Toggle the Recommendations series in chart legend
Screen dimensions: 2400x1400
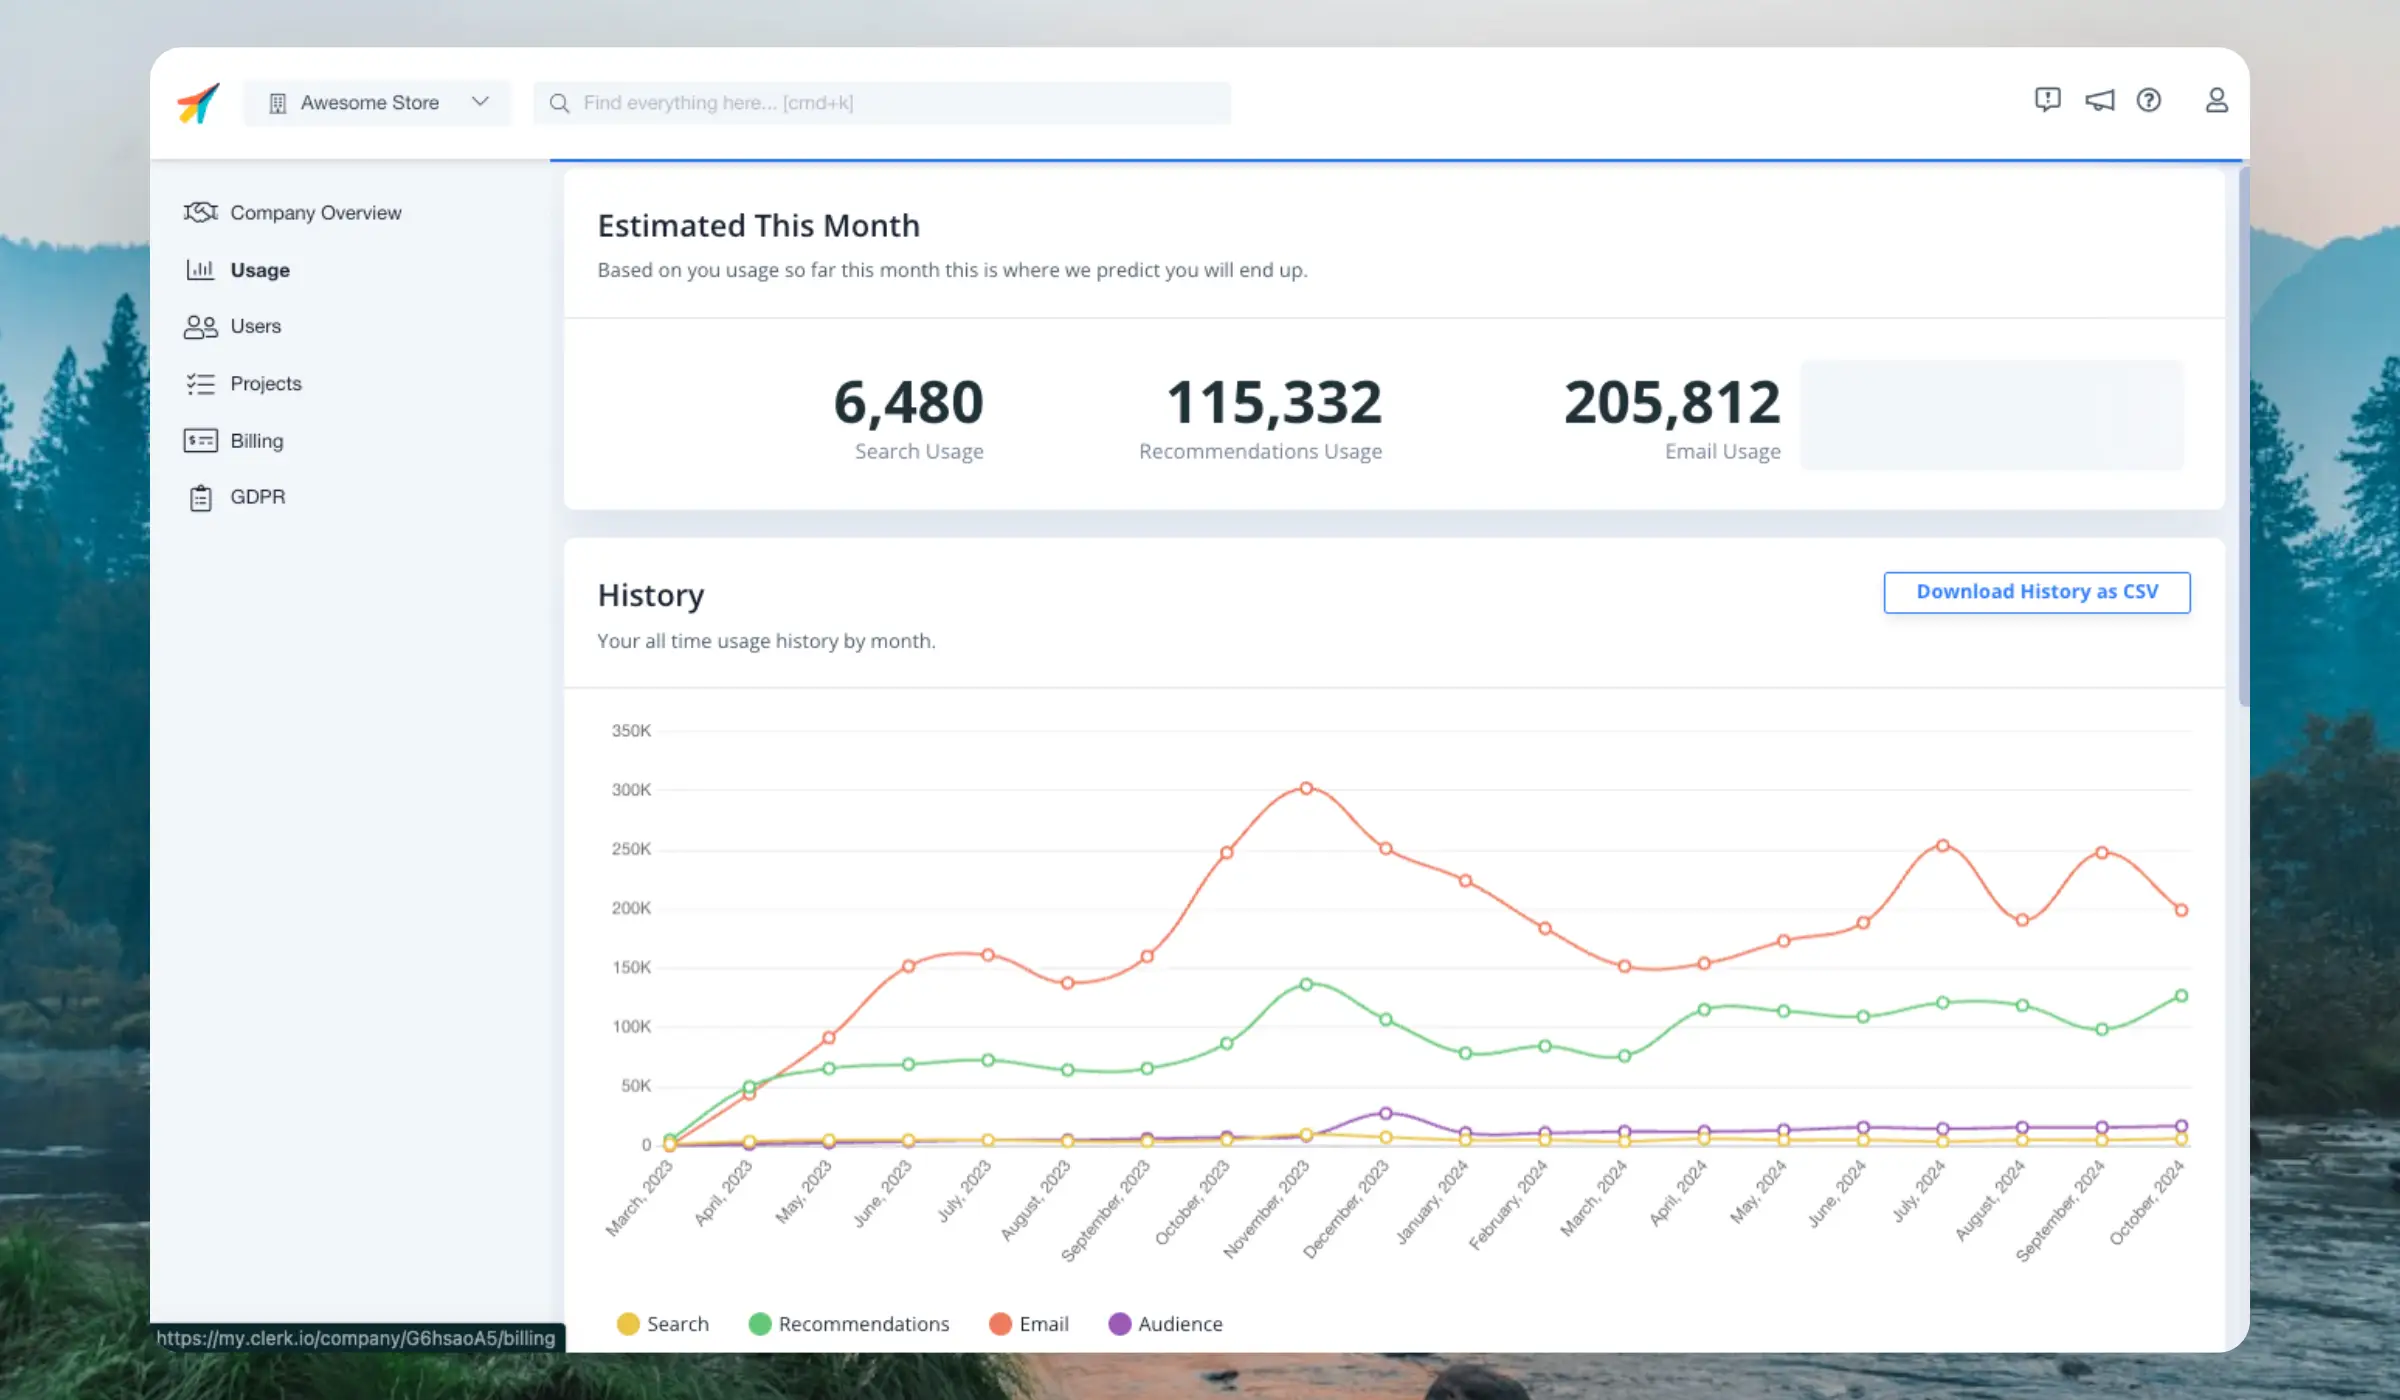849,1323
